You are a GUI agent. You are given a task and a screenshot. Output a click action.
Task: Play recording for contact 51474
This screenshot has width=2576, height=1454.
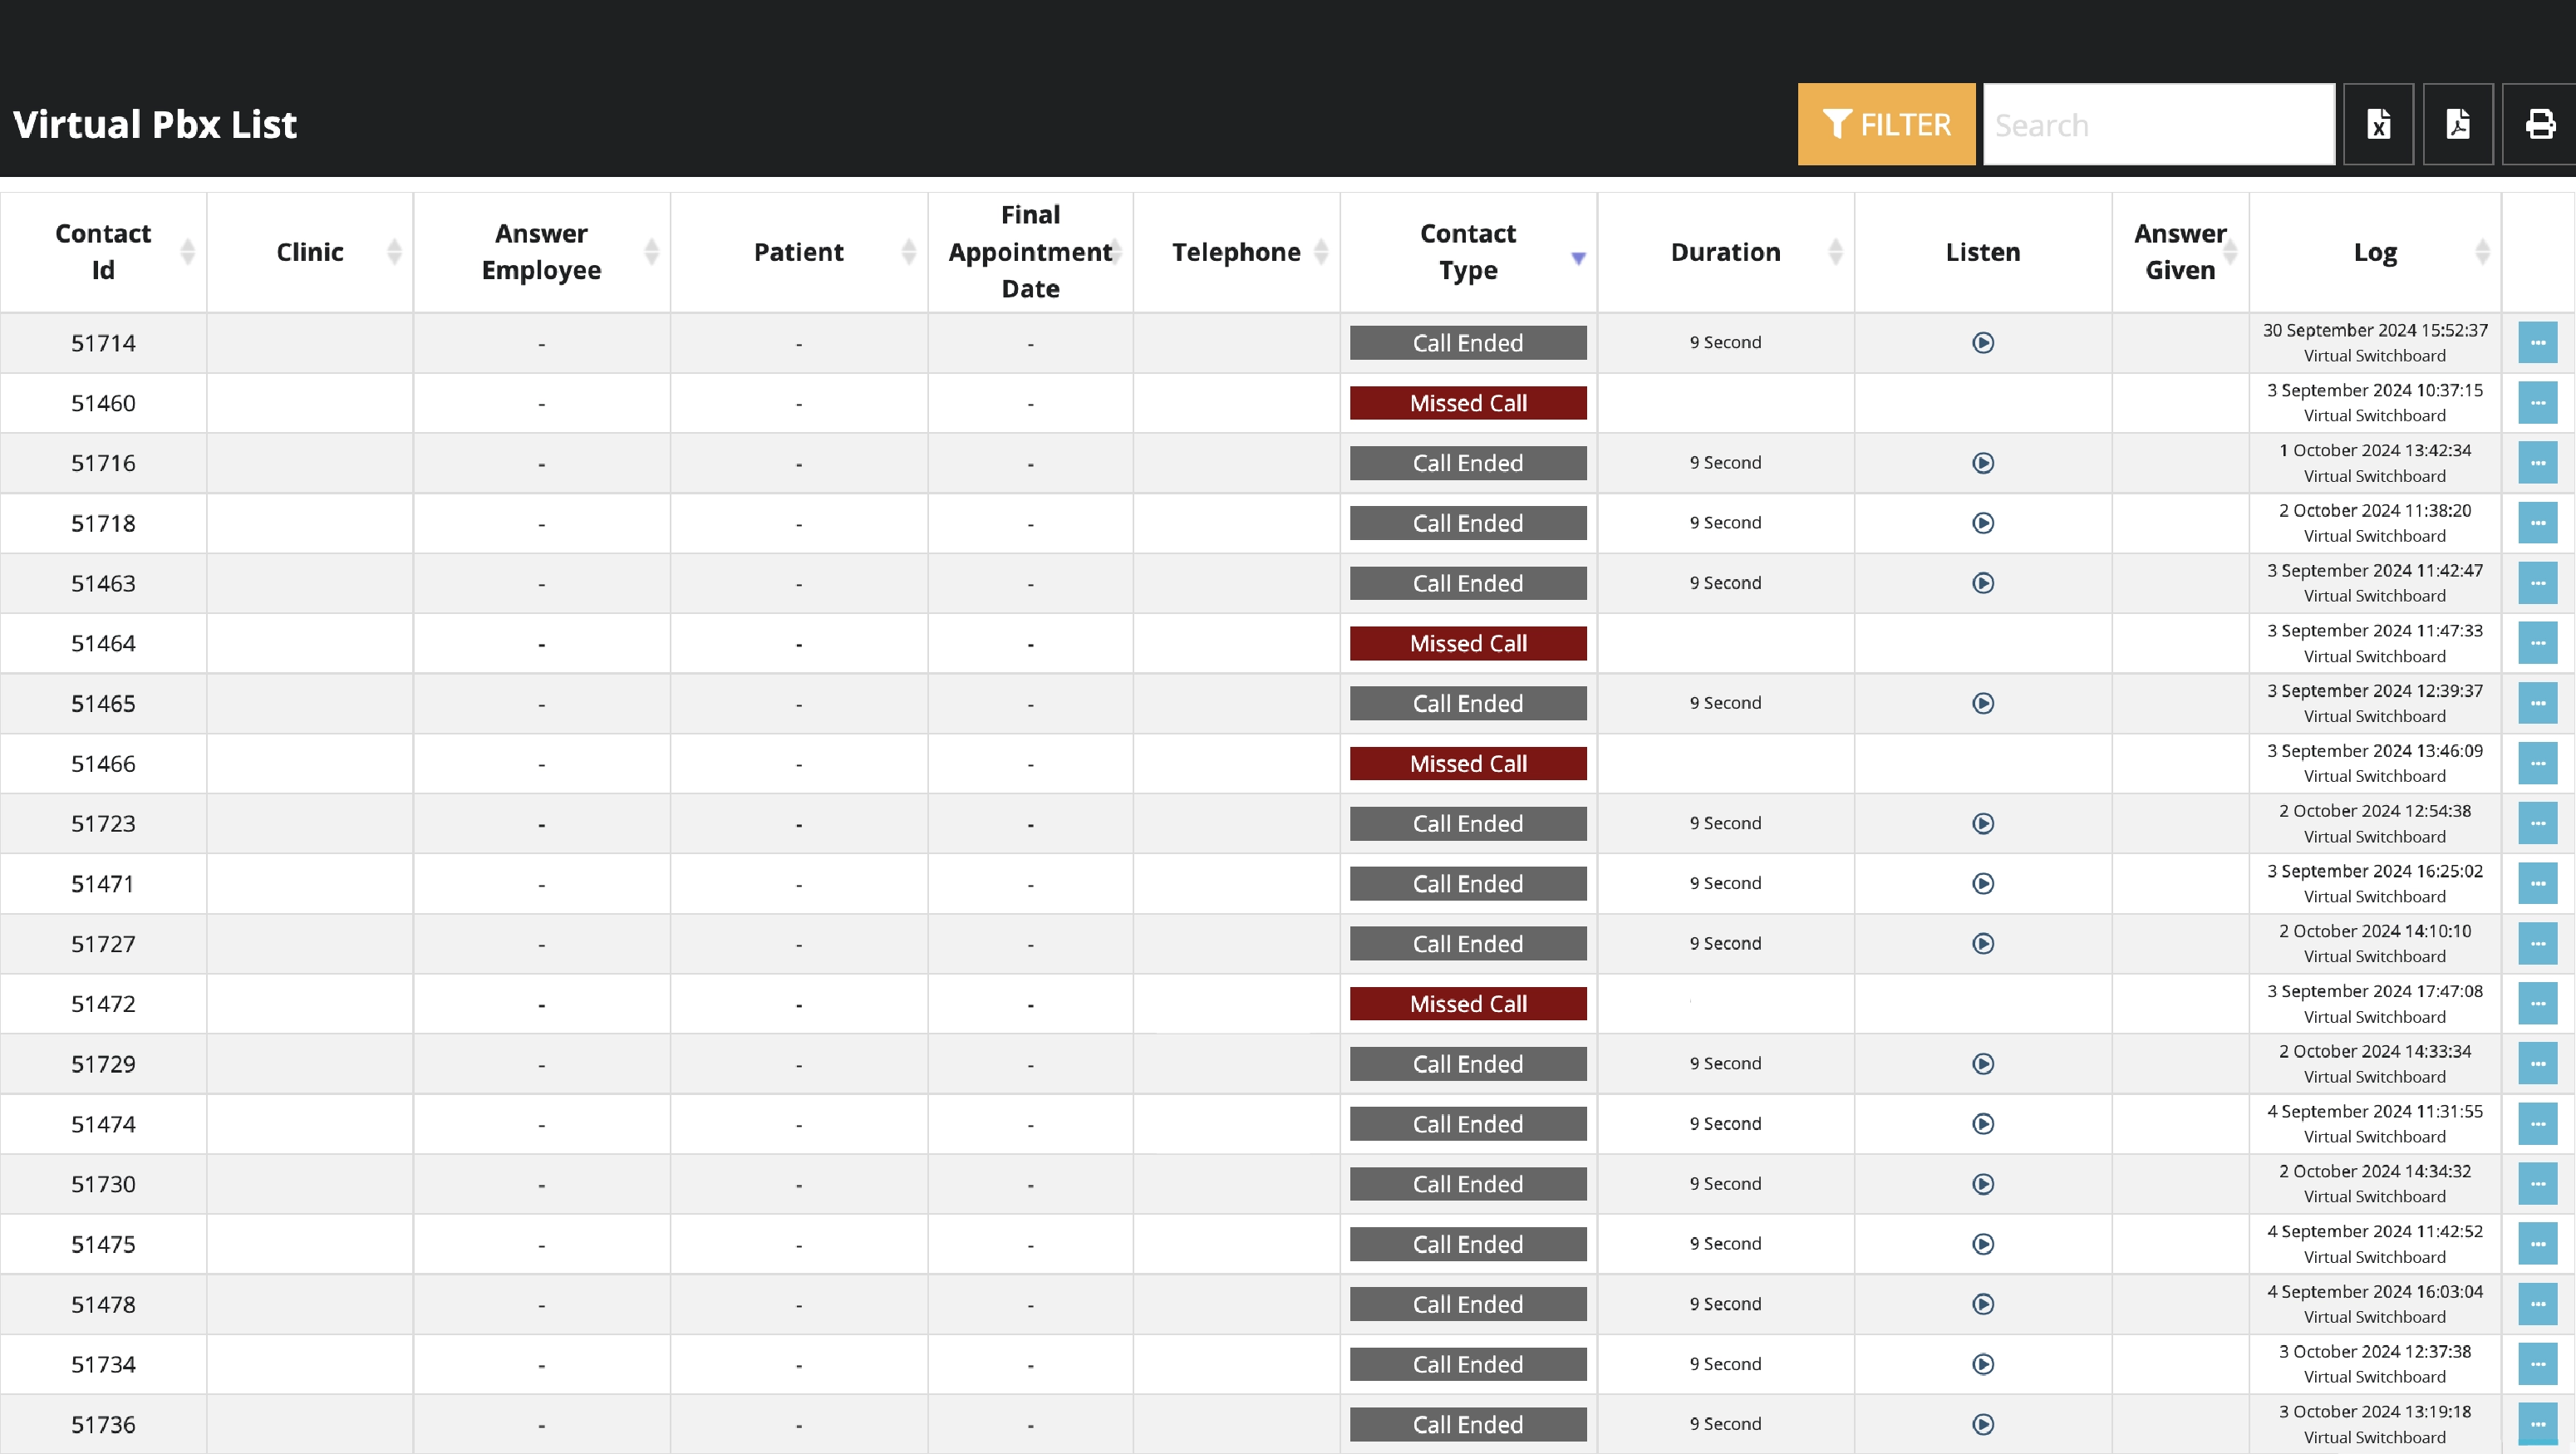coord(1982,1124)
